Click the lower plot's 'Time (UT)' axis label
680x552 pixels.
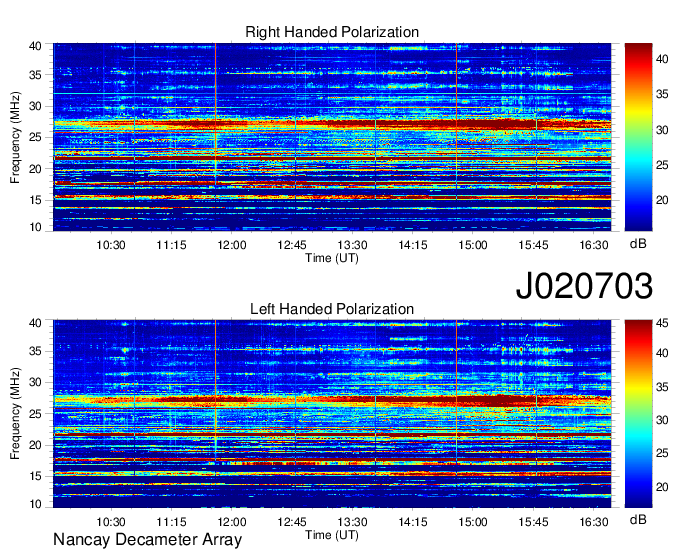332,535
